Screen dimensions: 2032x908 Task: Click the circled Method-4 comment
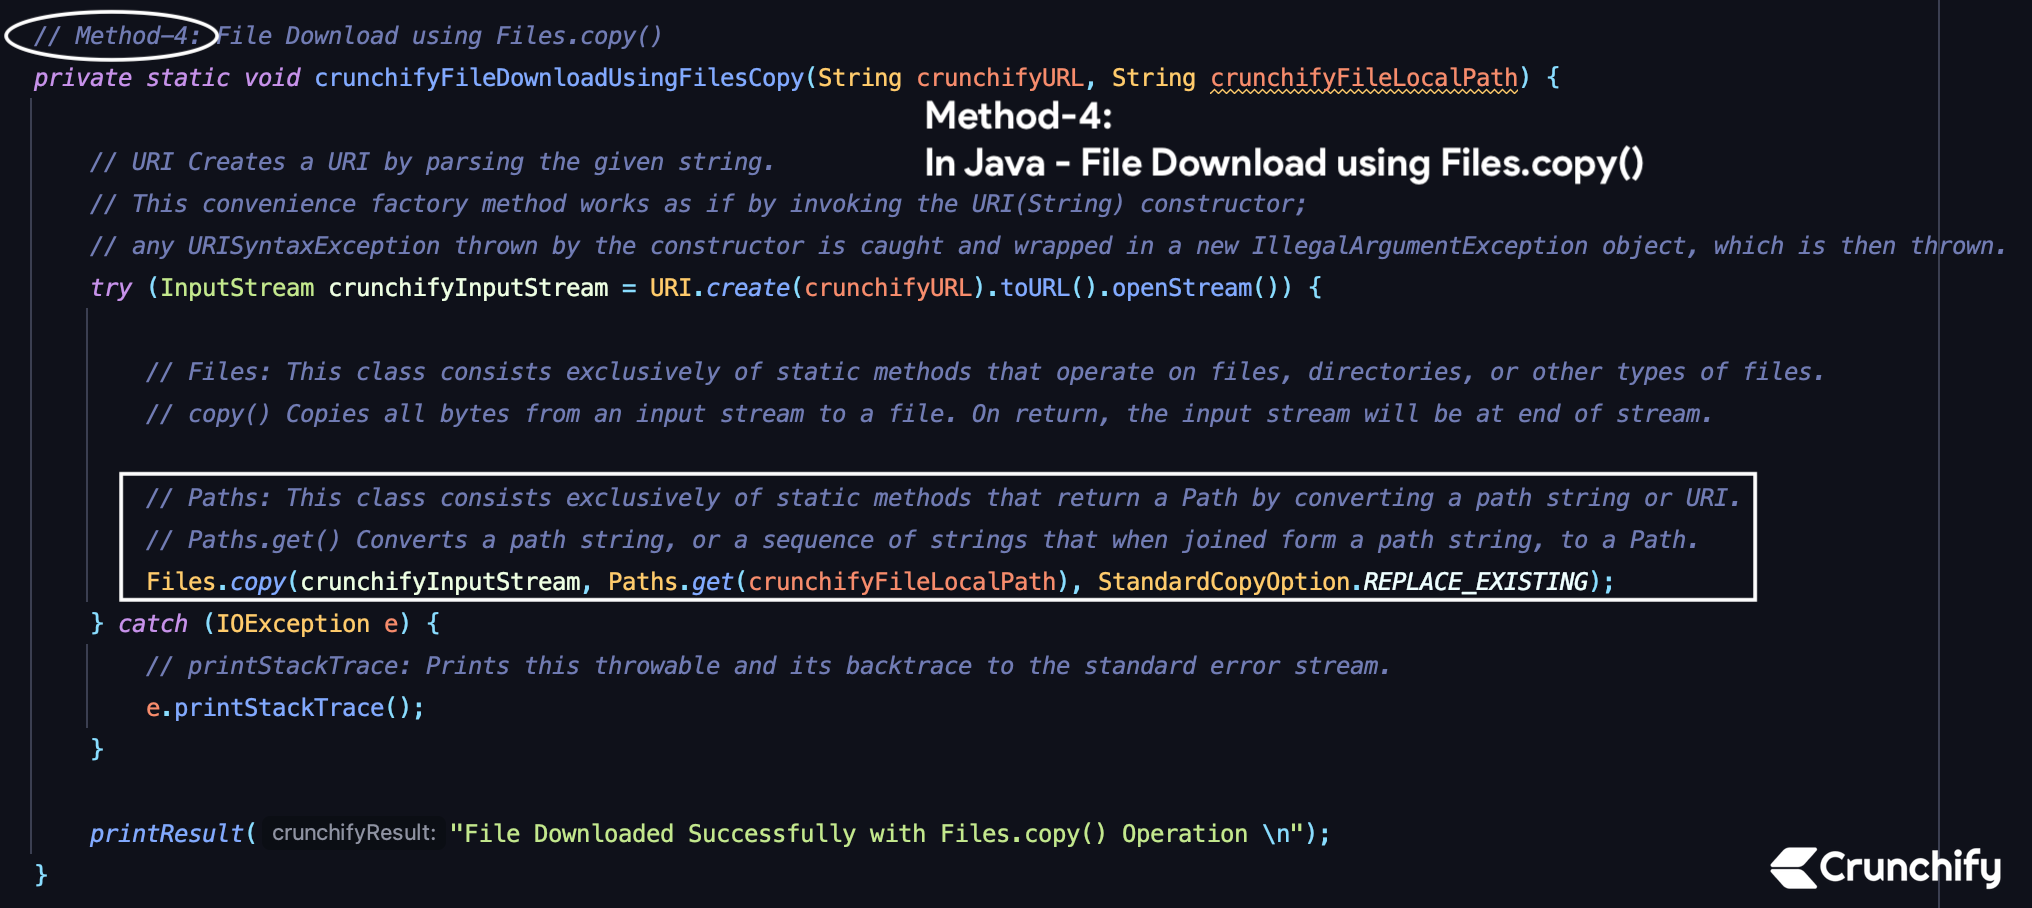coord(112,36)
